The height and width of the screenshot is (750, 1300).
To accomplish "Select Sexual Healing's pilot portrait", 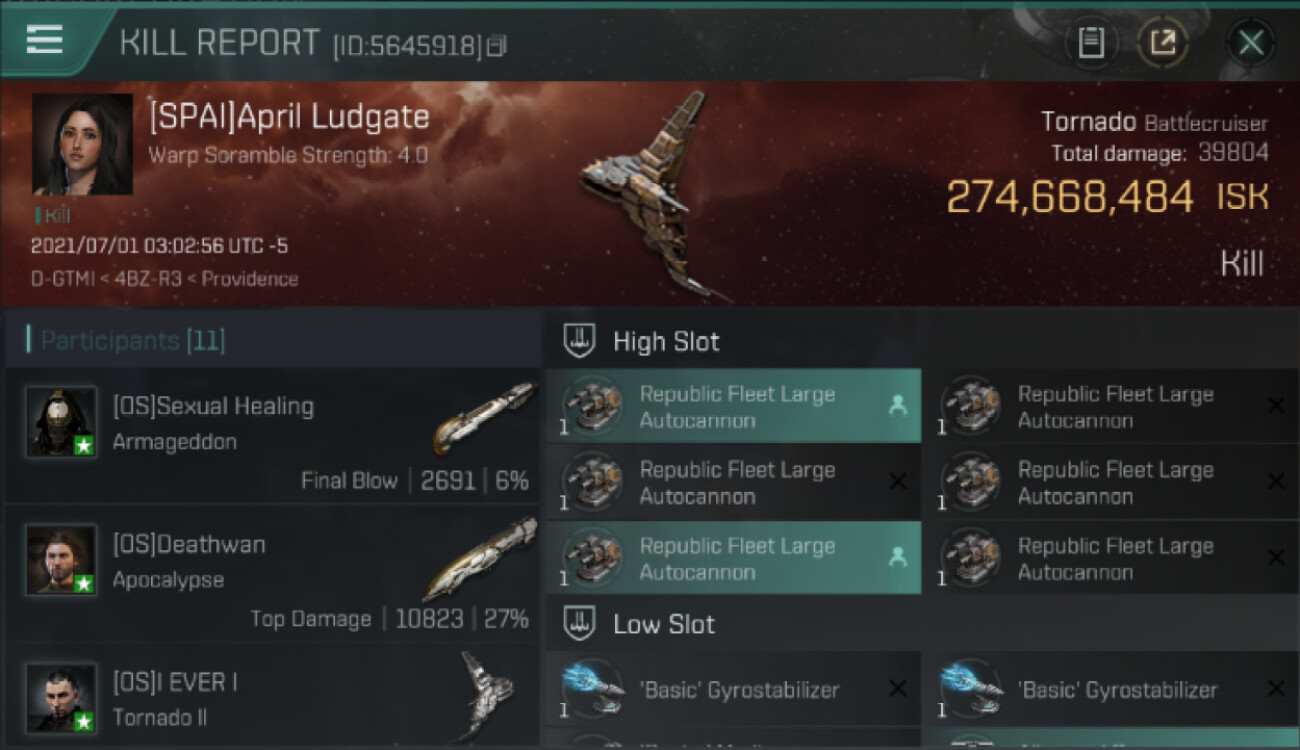I will point(61,422).
